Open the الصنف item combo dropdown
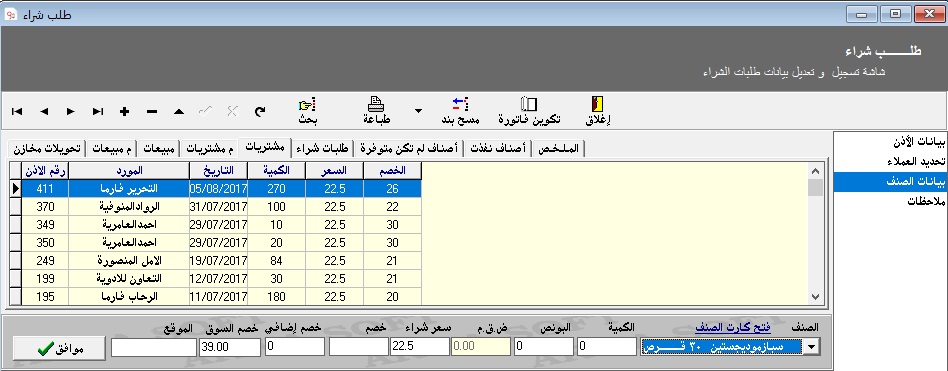Screen dimensions: 948x371 (812, 347)
